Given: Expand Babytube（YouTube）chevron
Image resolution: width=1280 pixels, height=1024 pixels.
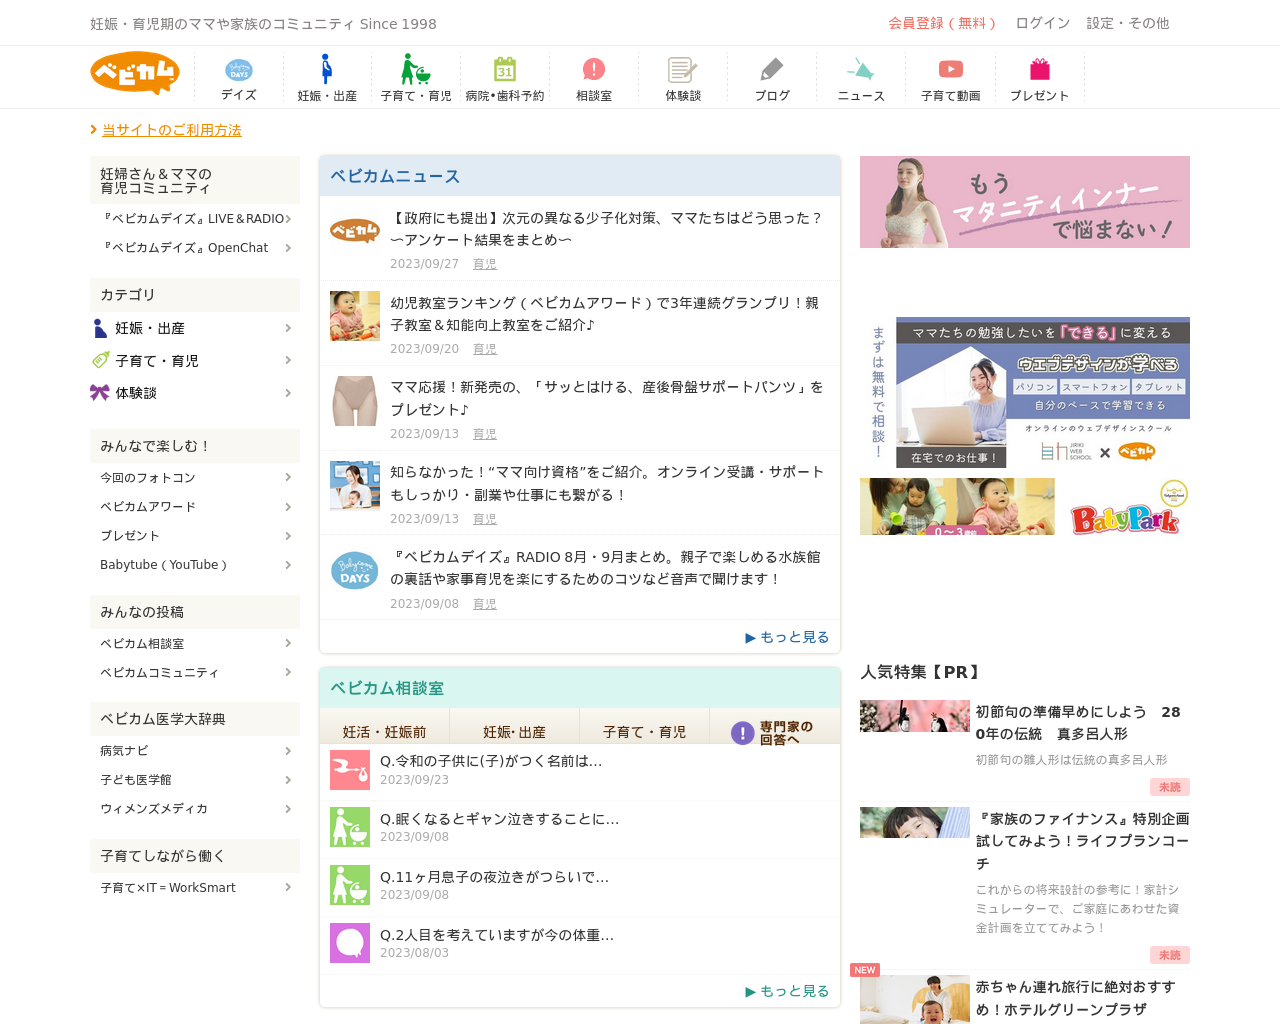Looking at the screenshot, I should (x=288, y=565).
